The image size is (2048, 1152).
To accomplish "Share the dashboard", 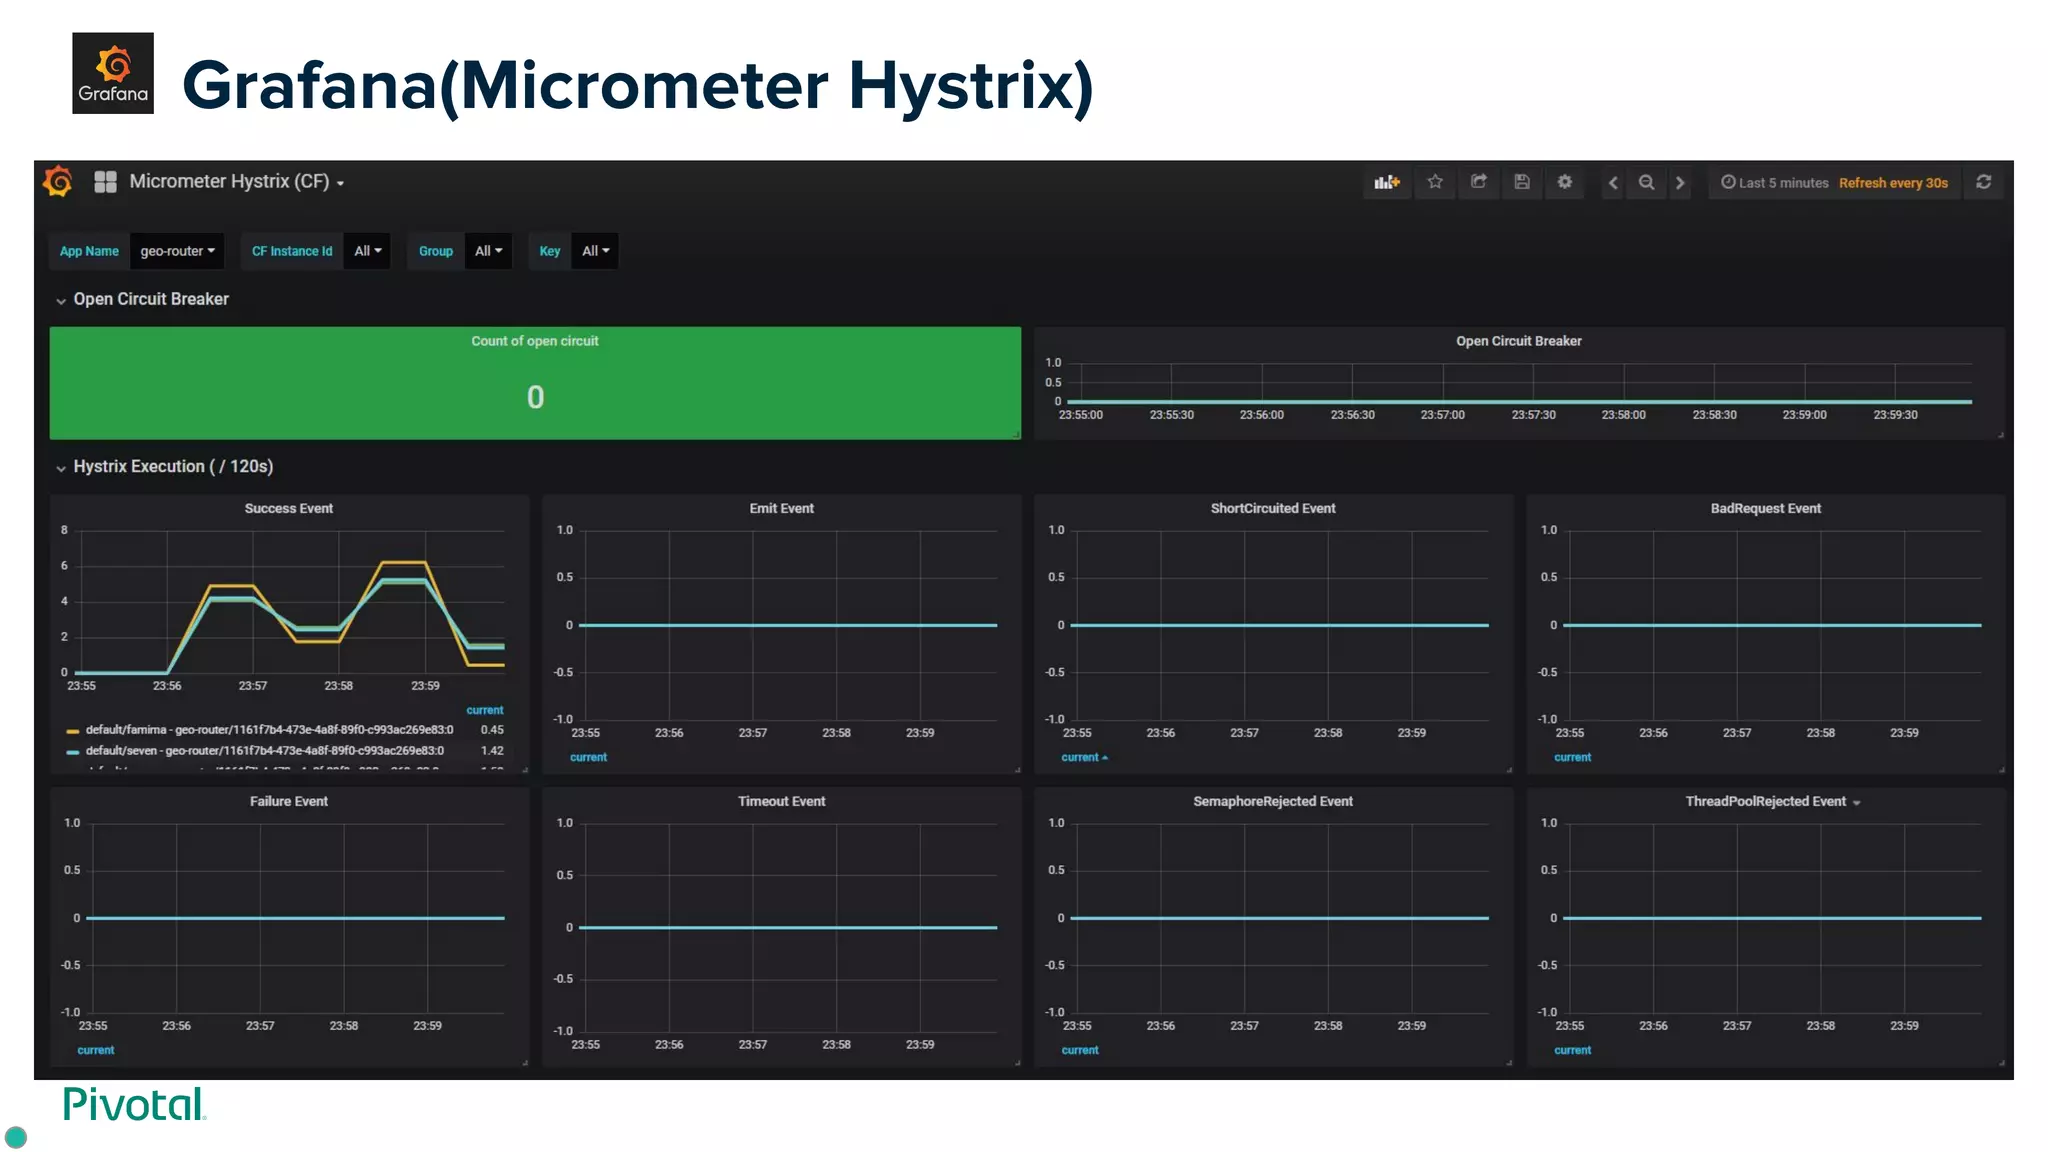I will point(1478,182).
